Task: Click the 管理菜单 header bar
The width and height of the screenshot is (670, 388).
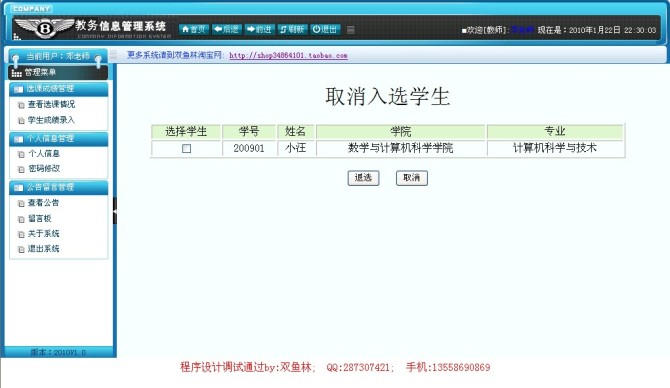Action: click(x=58, y=72)
